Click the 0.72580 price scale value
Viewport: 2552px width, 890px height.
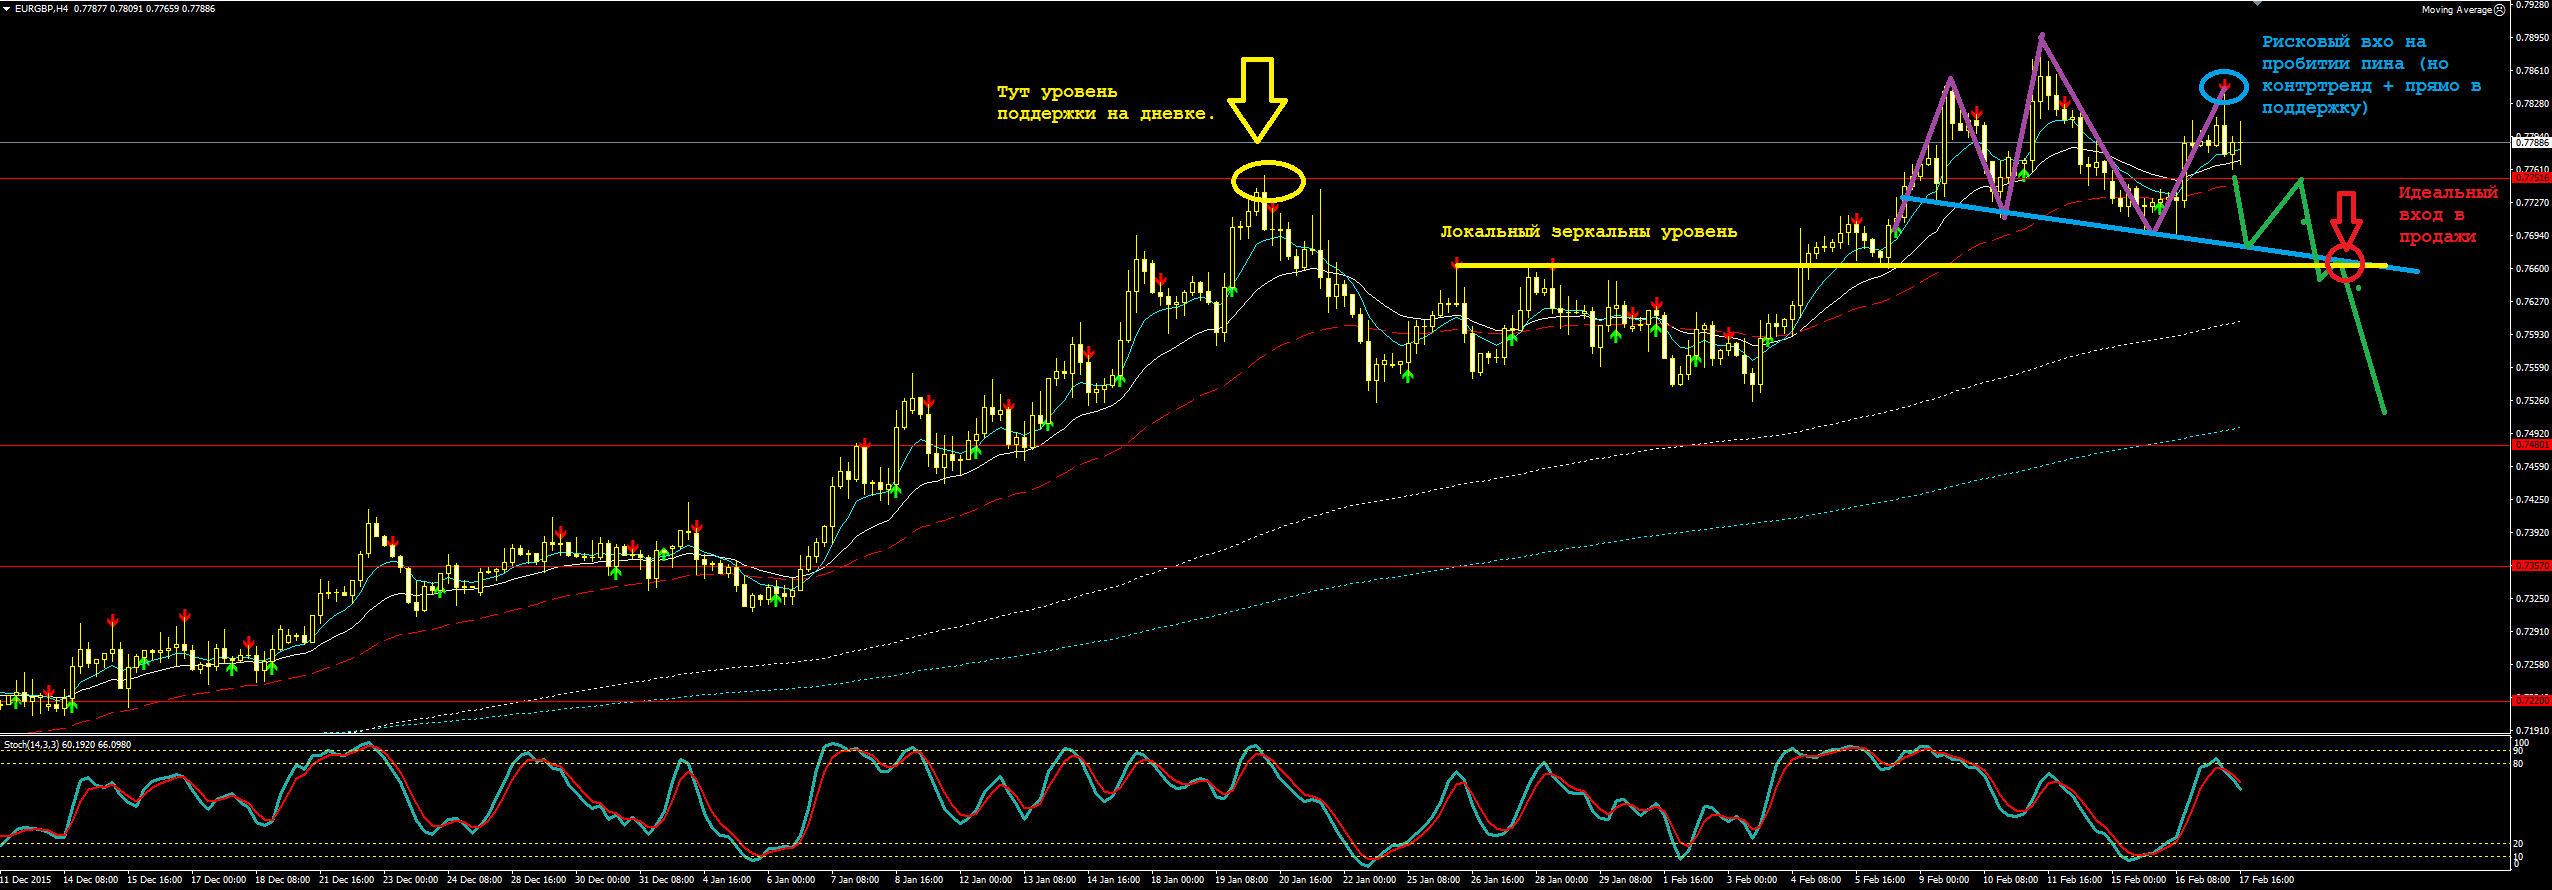(2532, 665)
